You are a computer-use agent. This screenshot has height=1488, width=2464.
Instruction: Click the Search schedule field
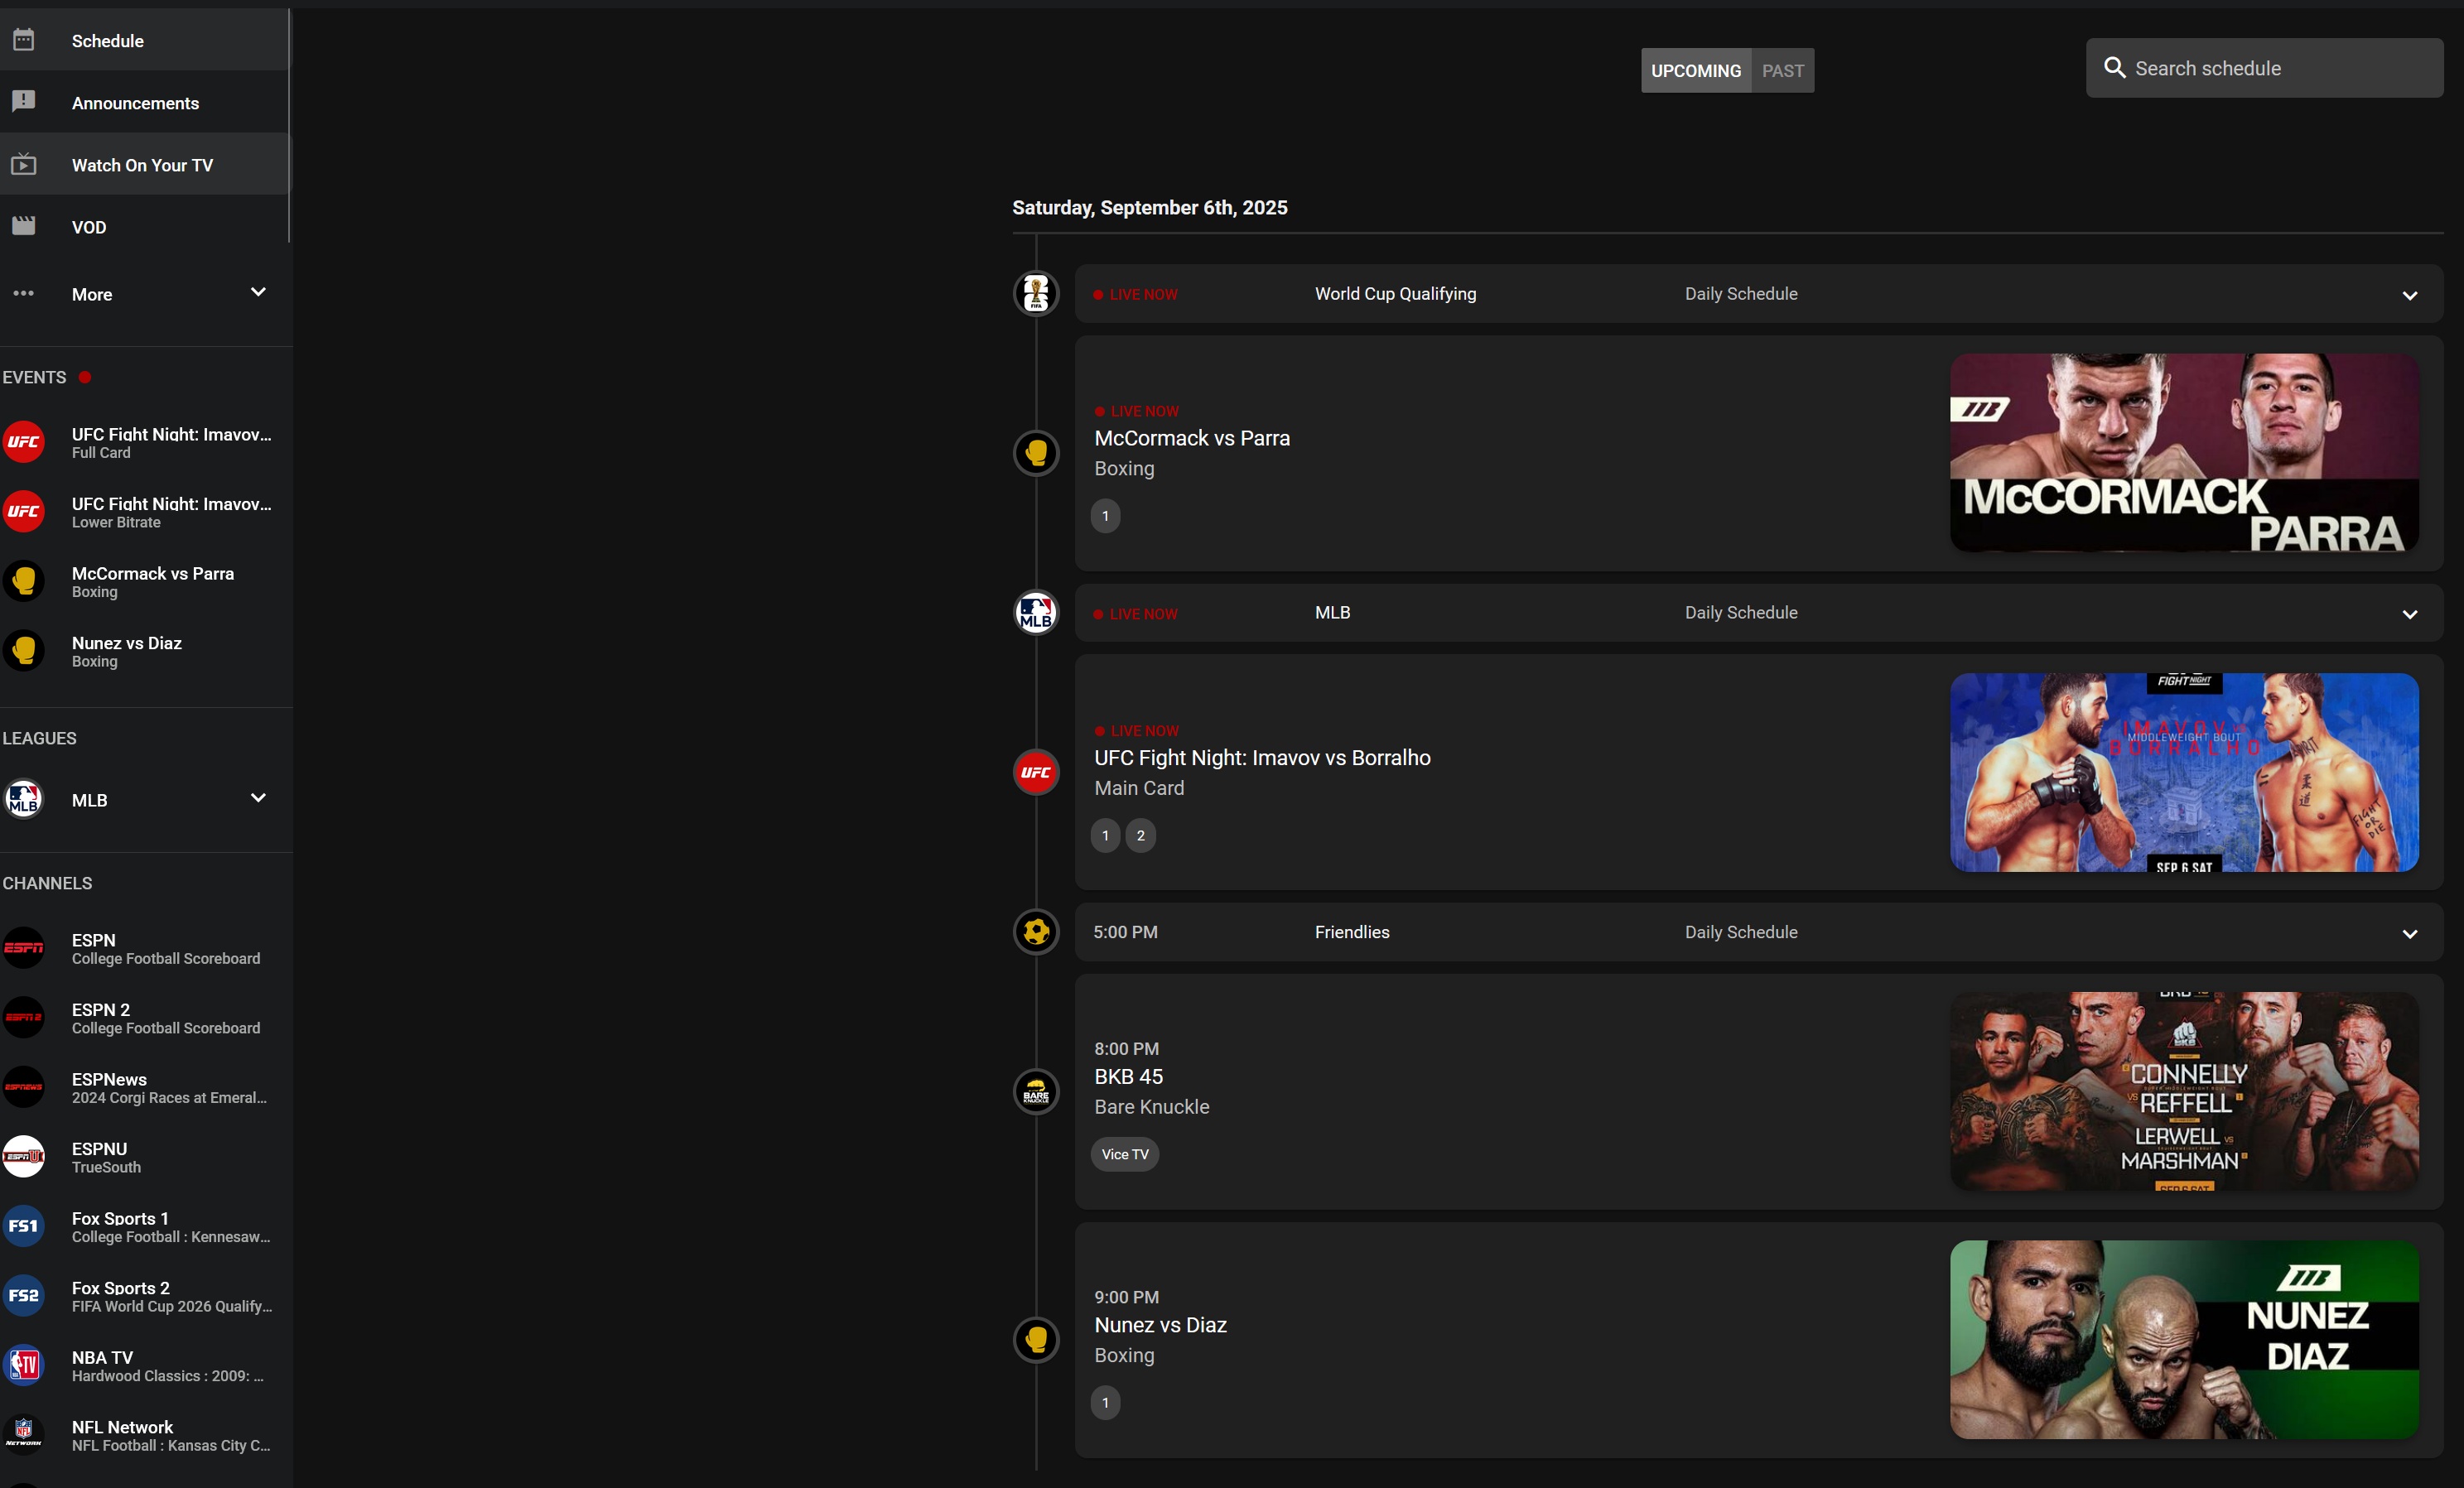(2264, 68)
